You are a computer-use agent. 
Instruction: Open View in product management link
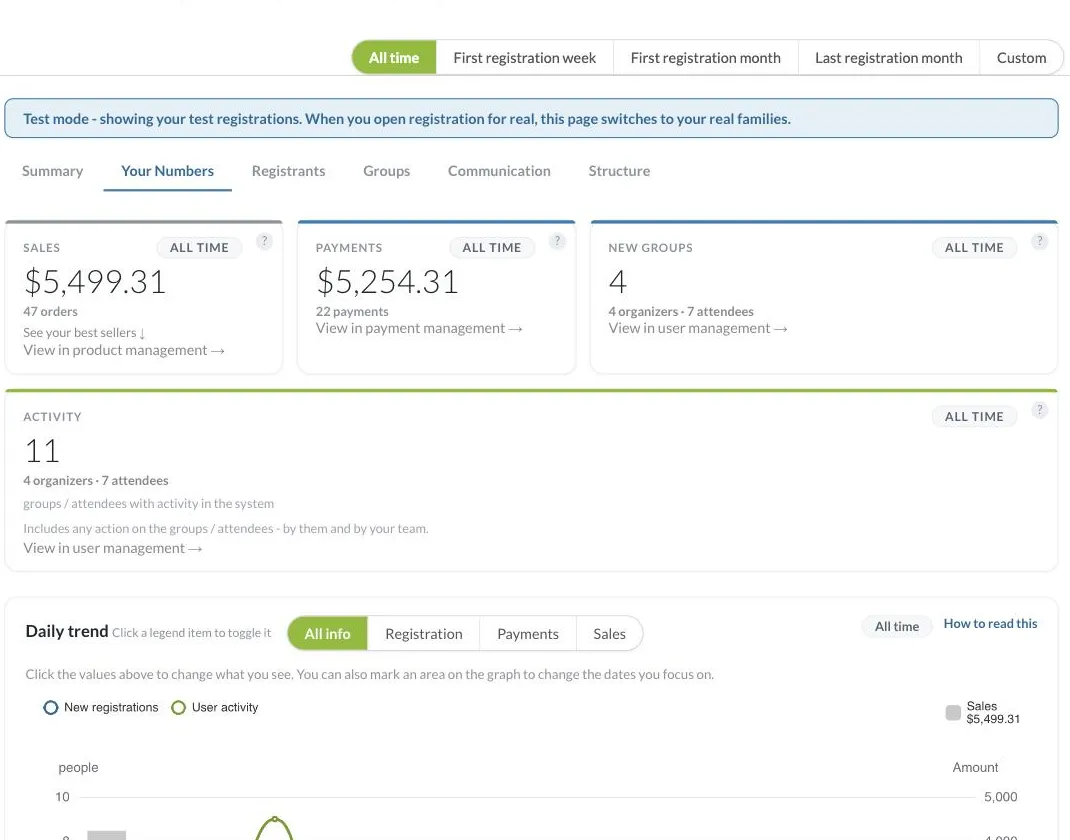point(124,350)
